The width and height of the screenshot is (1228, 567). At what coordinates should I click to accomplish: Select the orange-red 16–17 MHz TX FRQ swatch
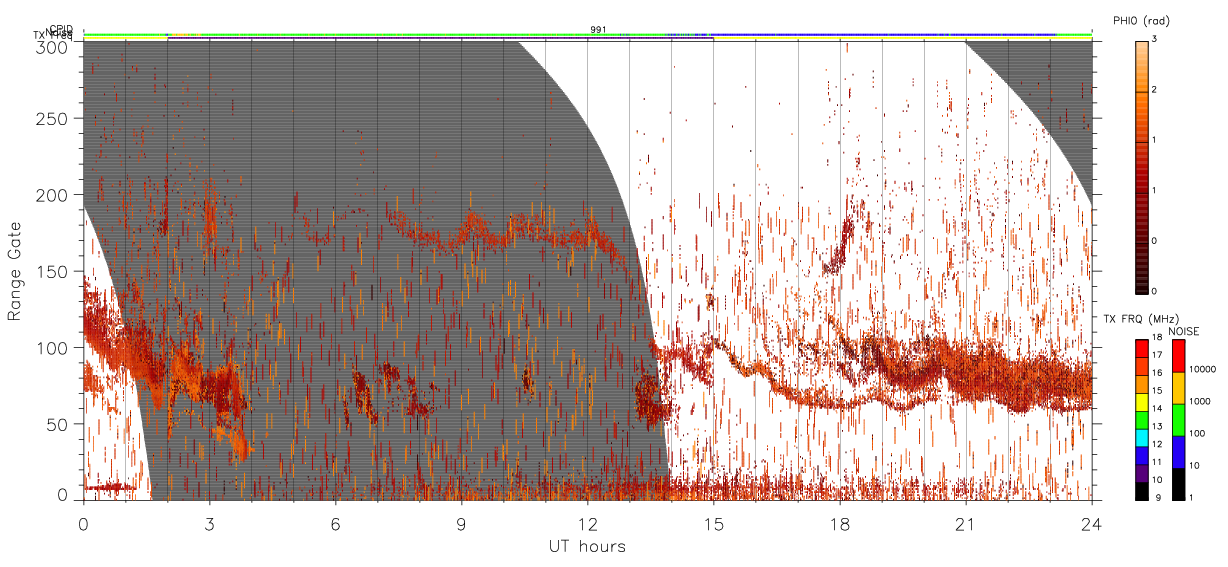click(1141, 366)
